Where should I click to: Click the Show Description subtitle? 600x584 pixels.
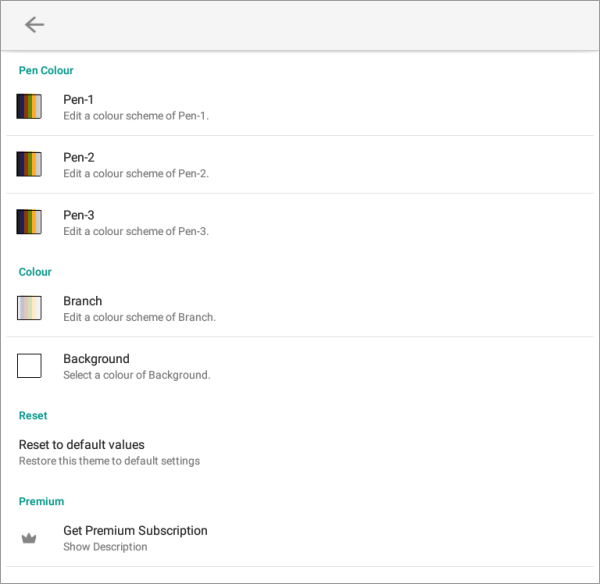[105, 547]
